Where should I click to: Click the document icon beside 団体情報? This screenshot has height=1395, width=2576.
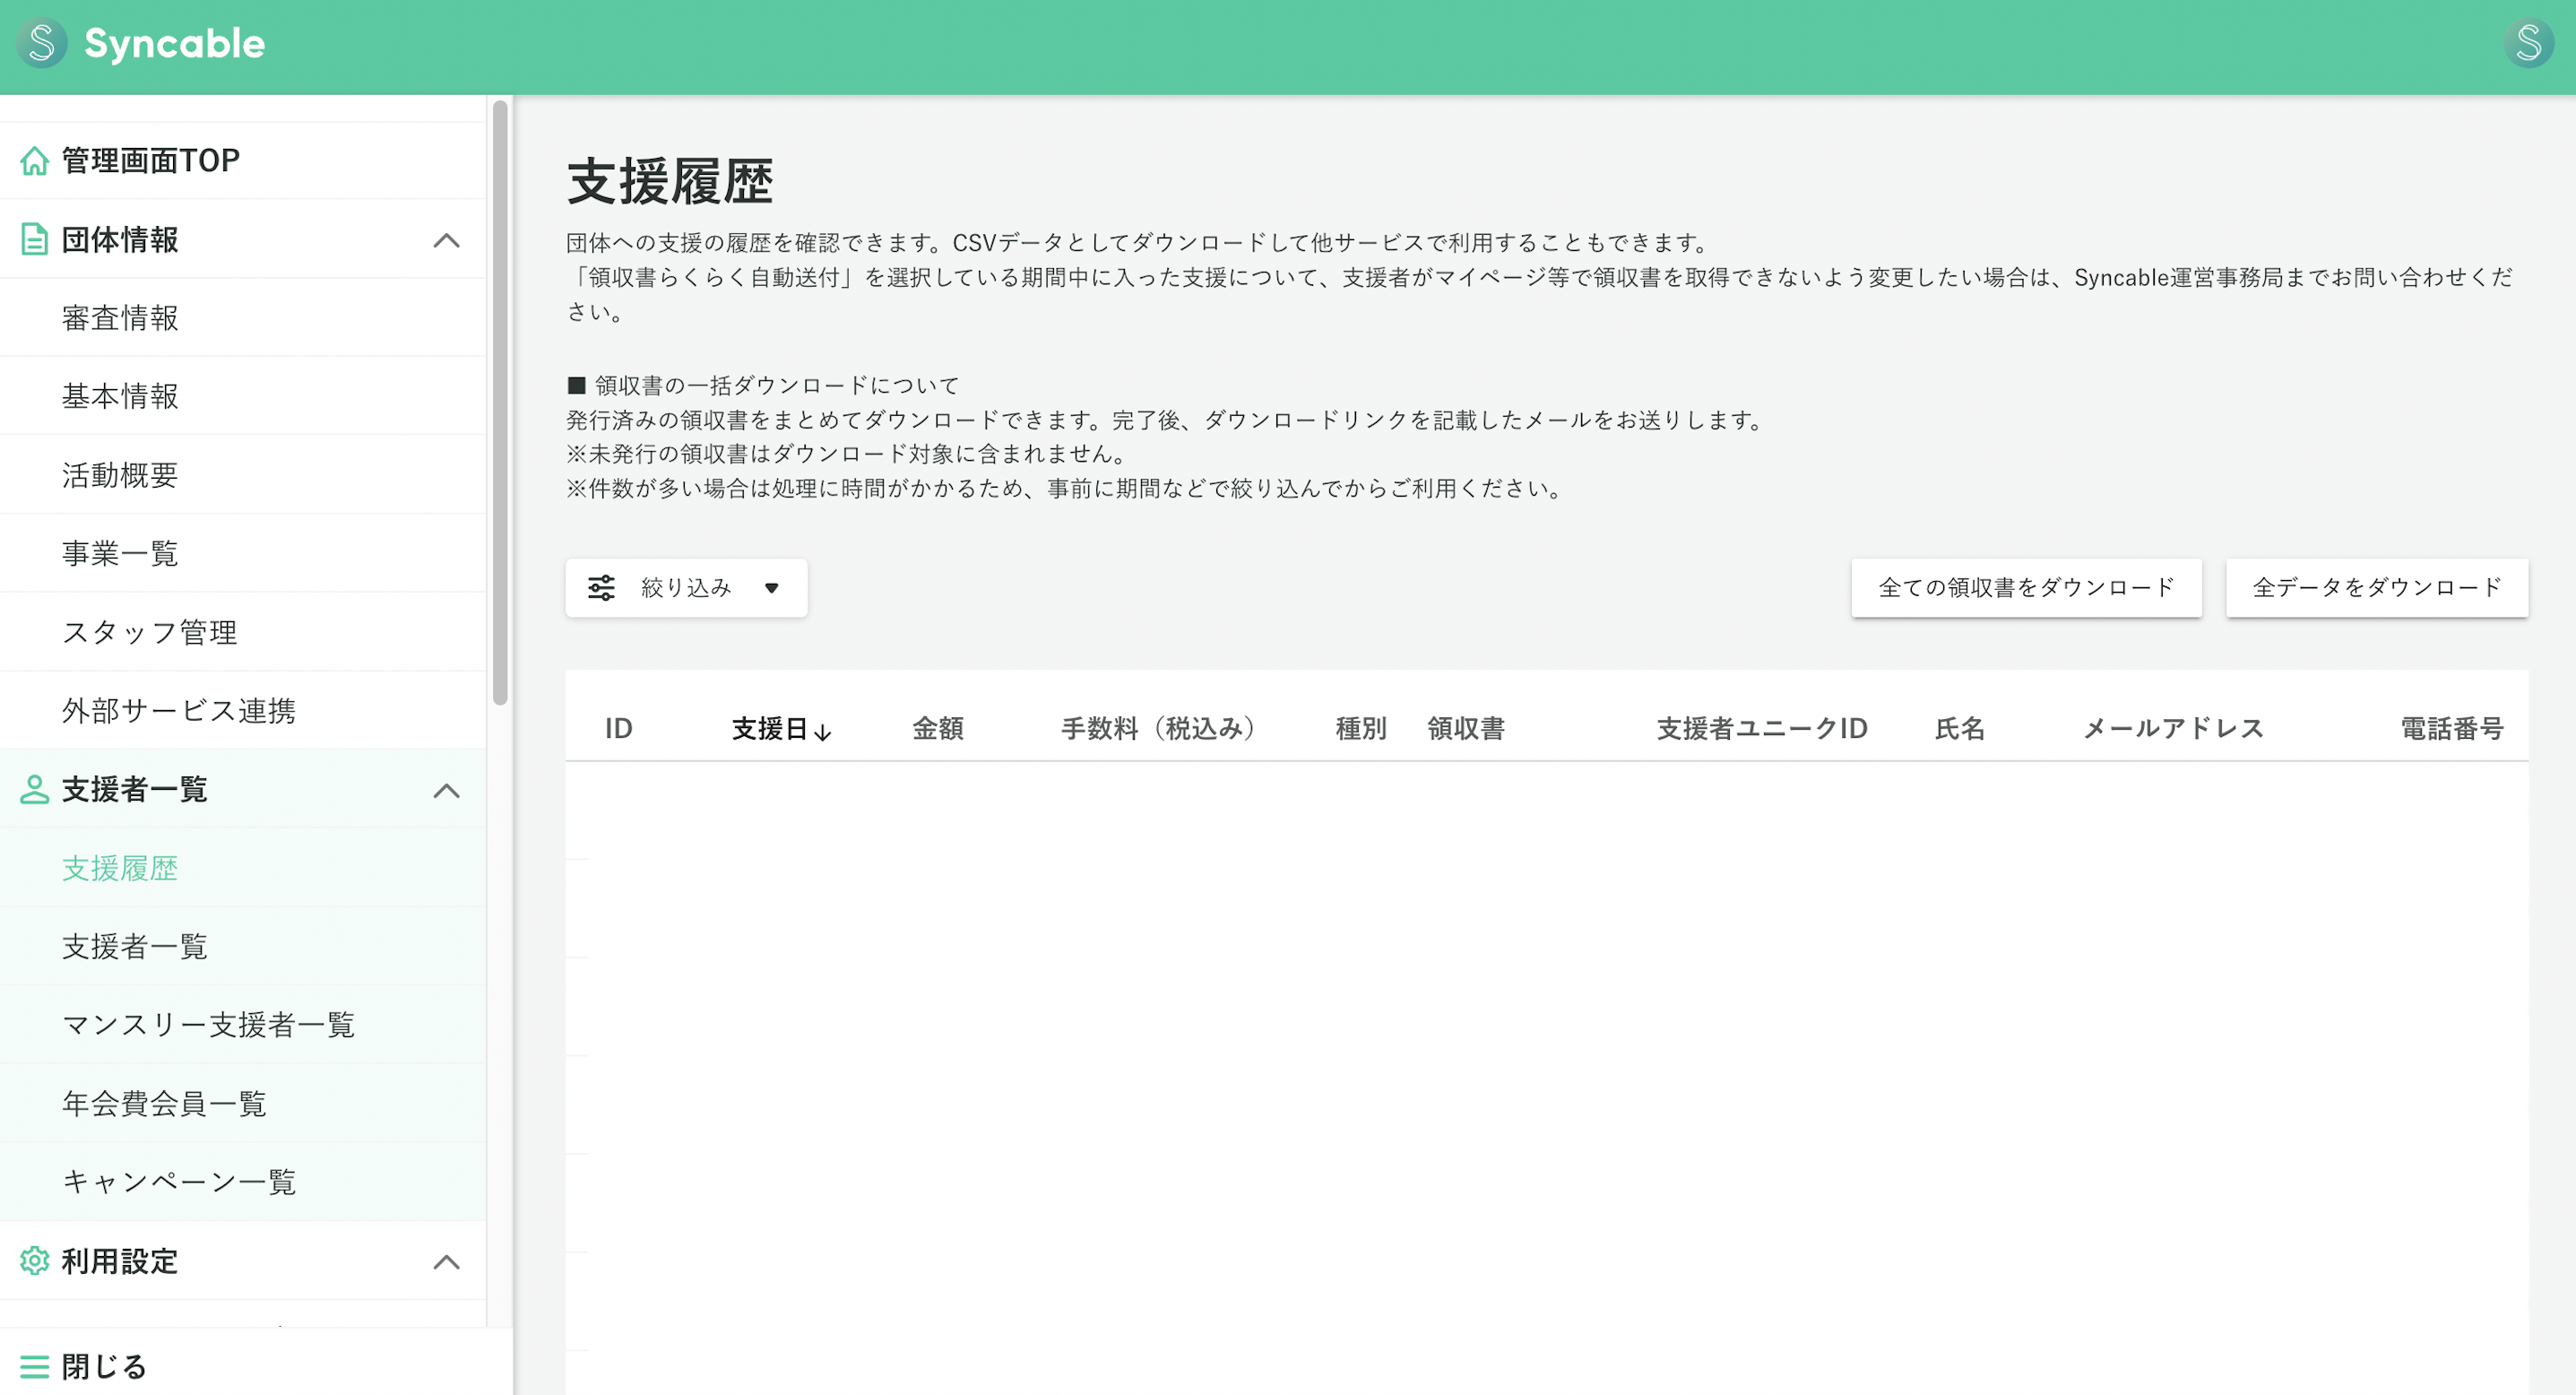35,240
